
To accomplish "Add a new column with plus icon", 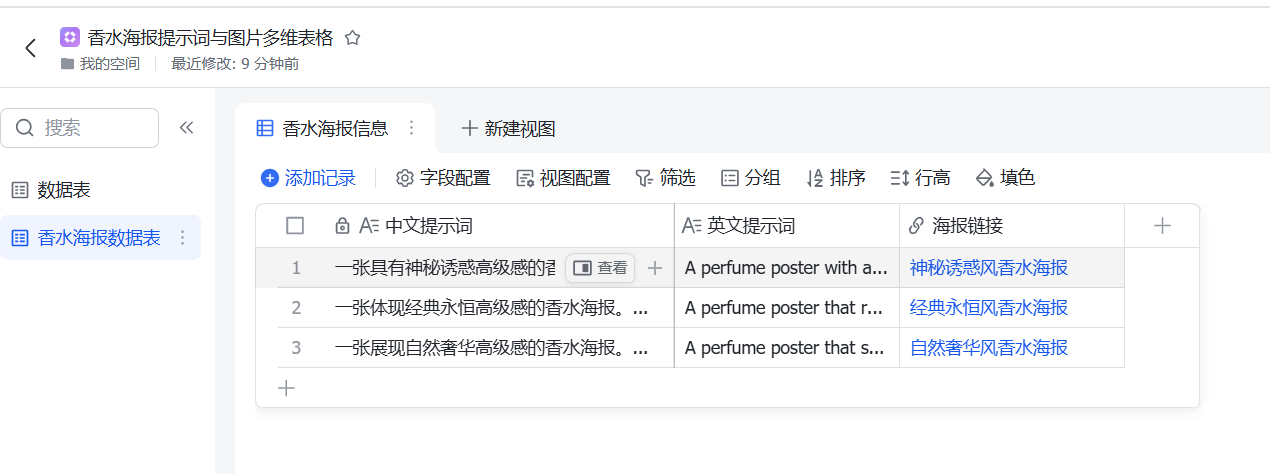I will click(x=1162, y=226).
